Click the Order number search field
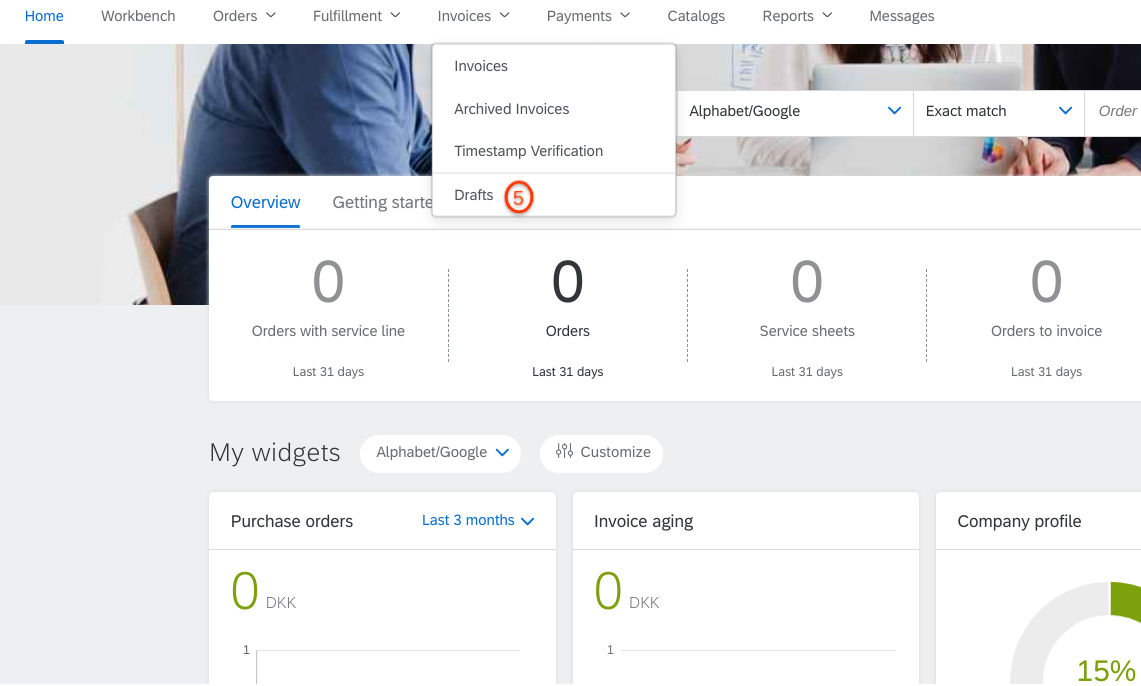The height and width of the screenshot is (686, 1141). 1113,111
